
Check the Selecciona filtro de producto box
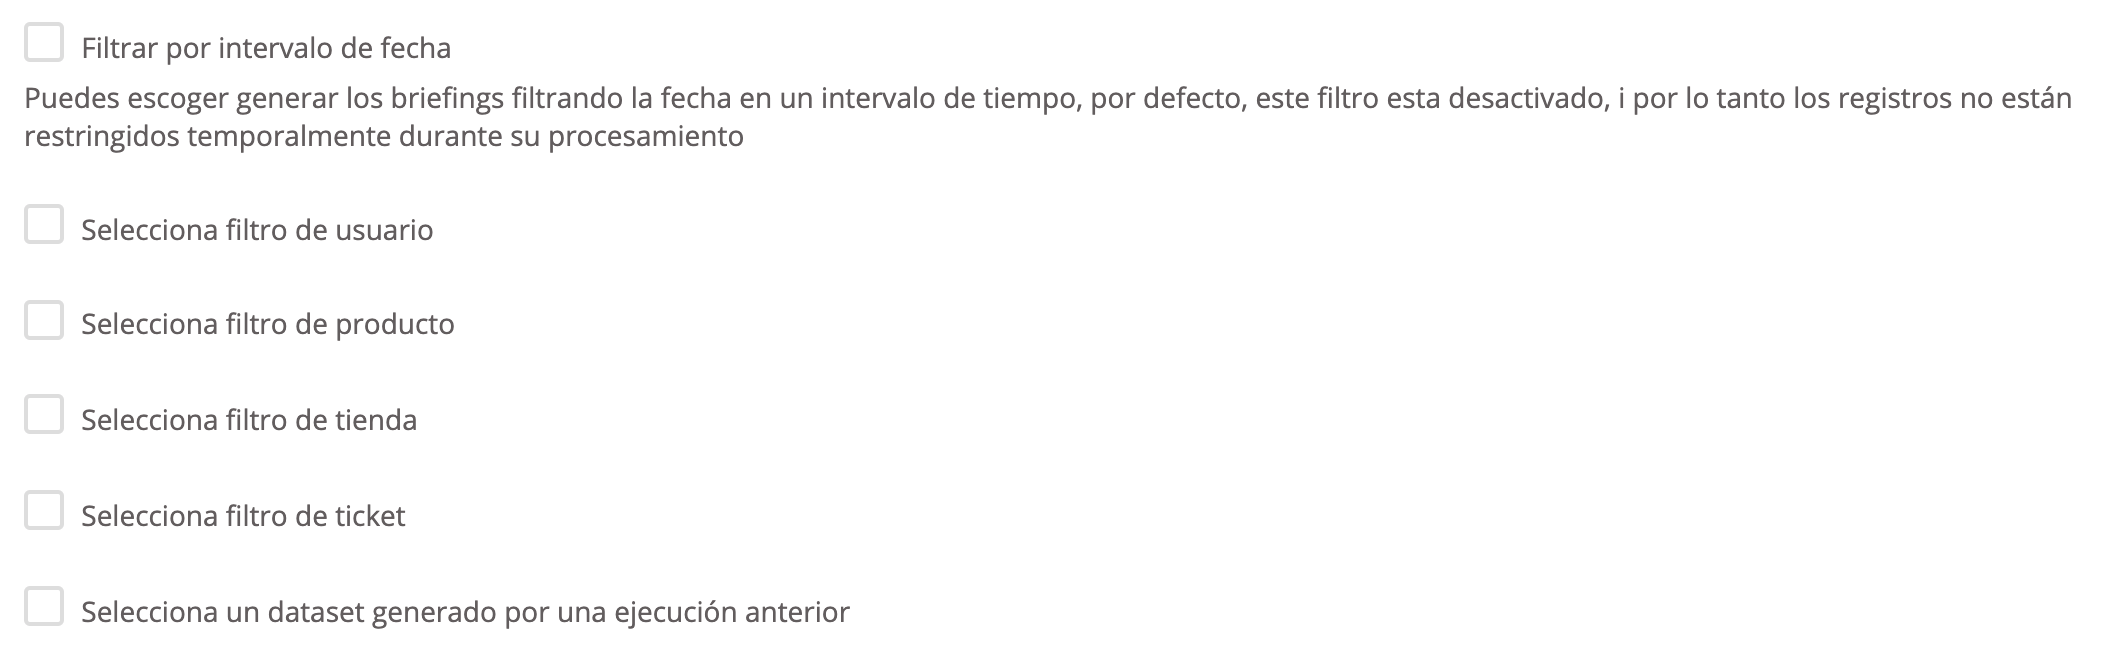pos(44,320)
